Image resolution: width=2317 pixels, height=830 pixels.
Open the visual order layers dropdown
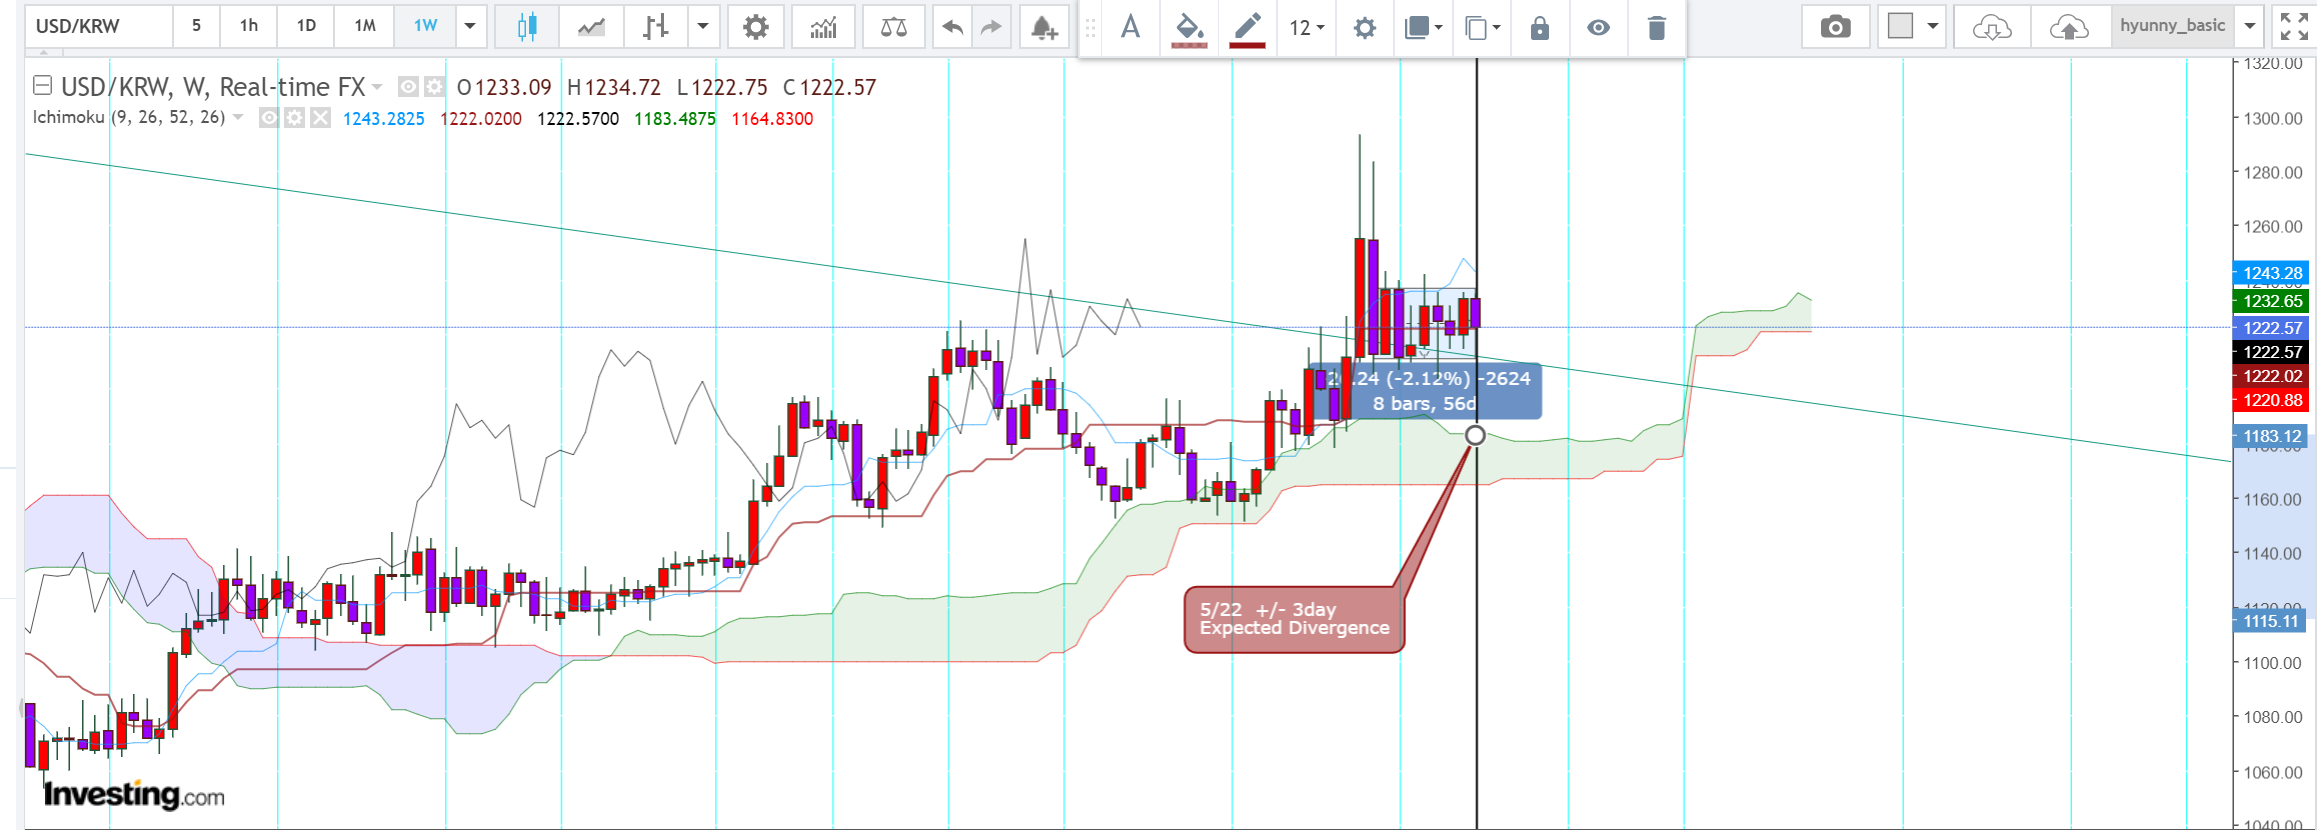pos(1424,28)
